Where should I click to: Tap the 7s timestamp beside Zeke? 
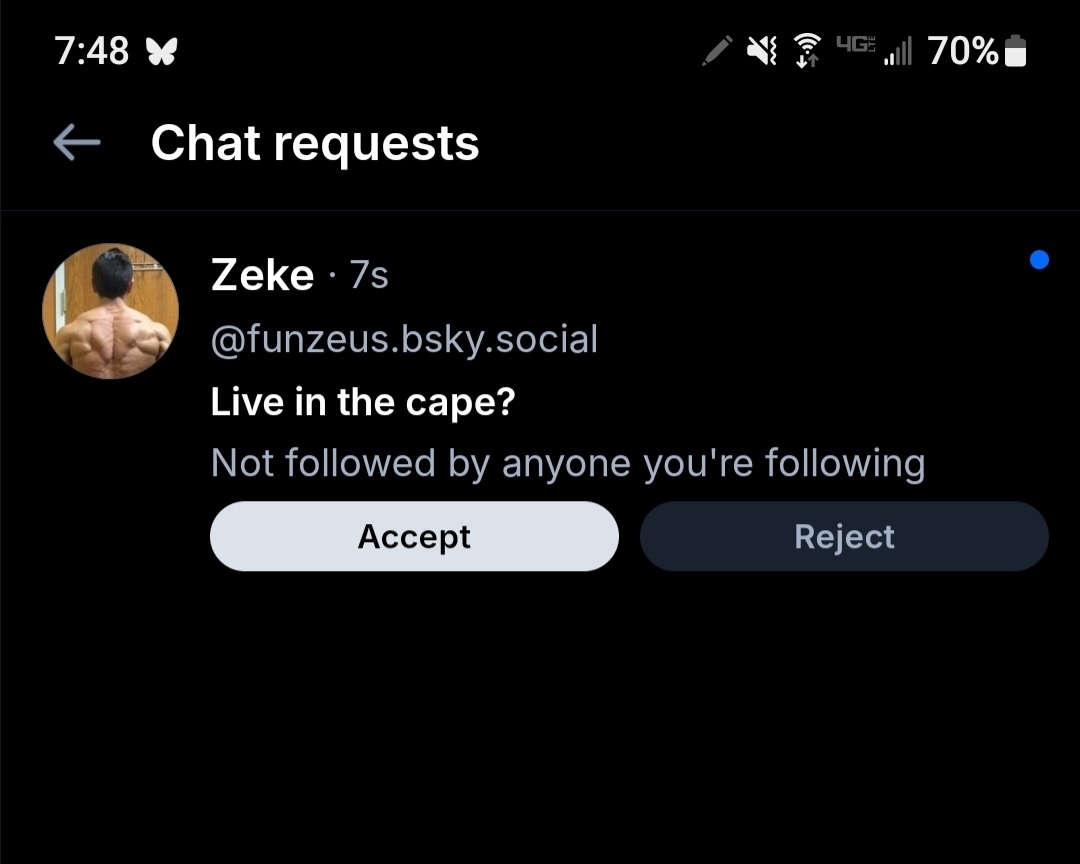coord(369,276)
